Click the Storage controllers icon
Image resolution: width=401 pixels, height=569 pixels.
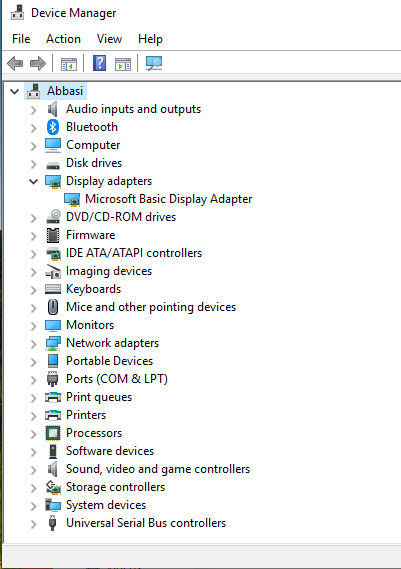(x=53, y=487)
